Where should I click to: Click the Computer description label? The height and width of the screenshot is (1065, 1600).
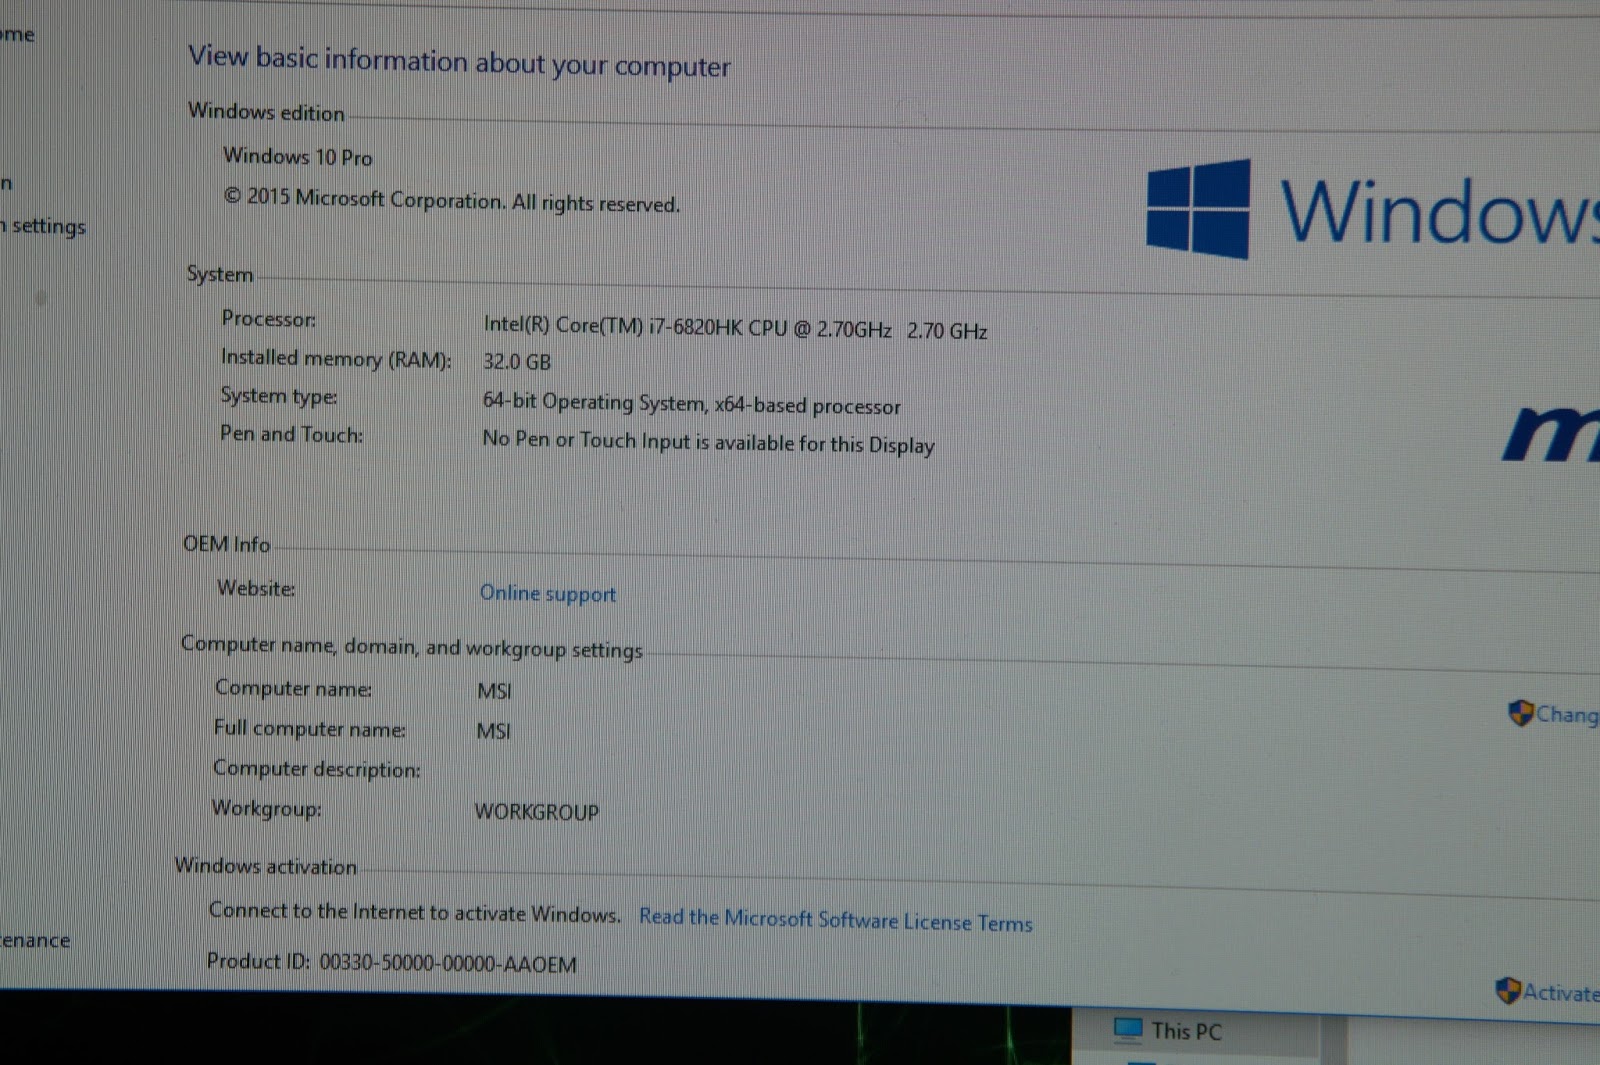click(316, 769)
